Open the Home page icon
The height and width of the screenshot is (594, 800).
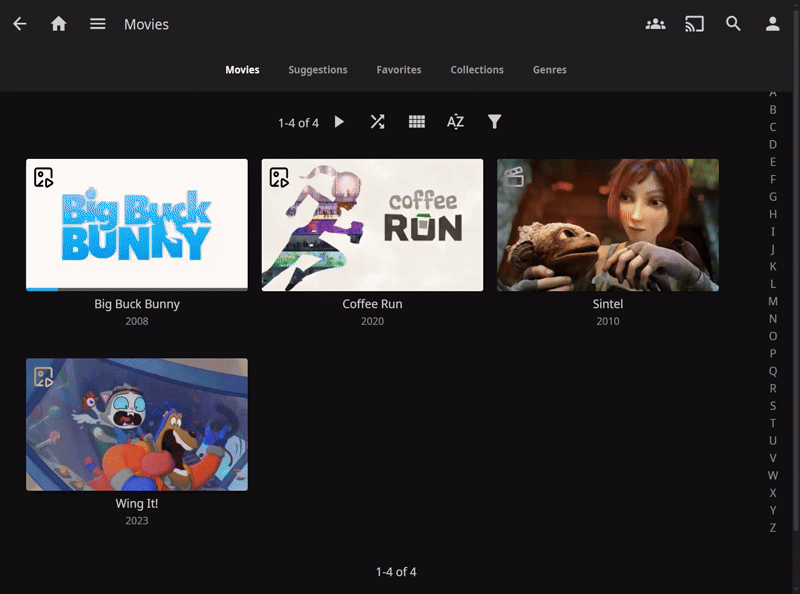point(59,23)
